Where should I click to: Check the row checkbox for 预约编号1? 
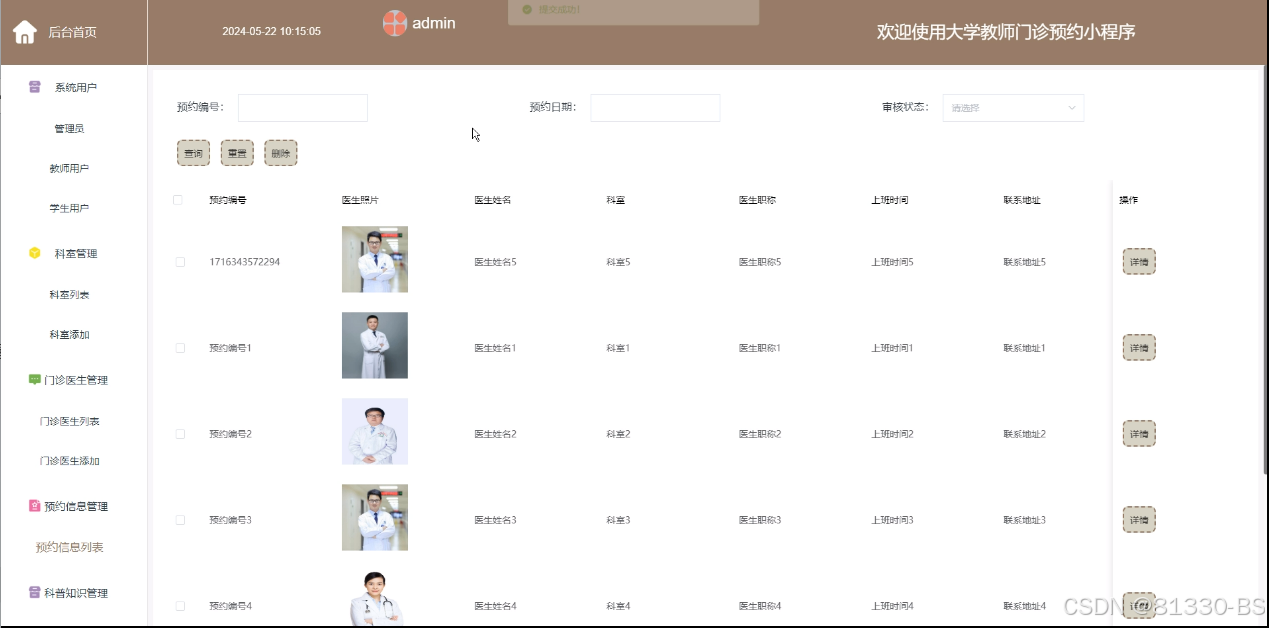[180, 348]
